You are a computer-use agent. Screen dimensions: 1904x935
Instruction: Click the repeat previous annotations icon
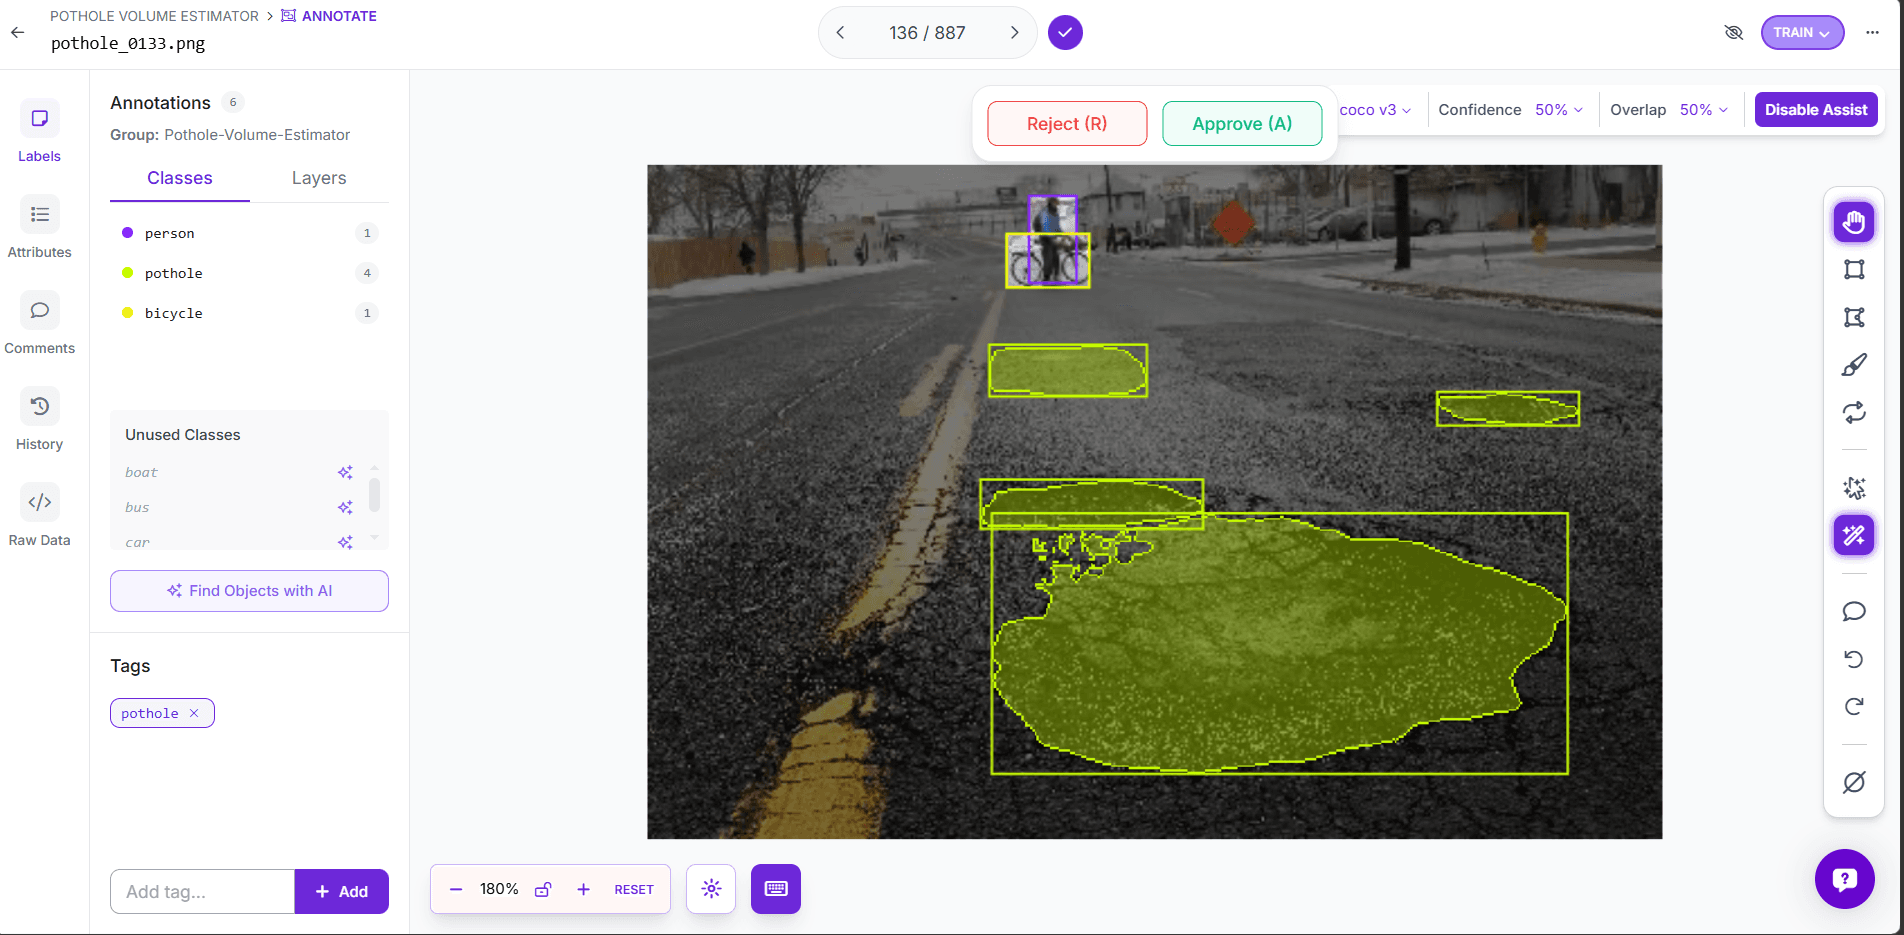[1854, 412]
